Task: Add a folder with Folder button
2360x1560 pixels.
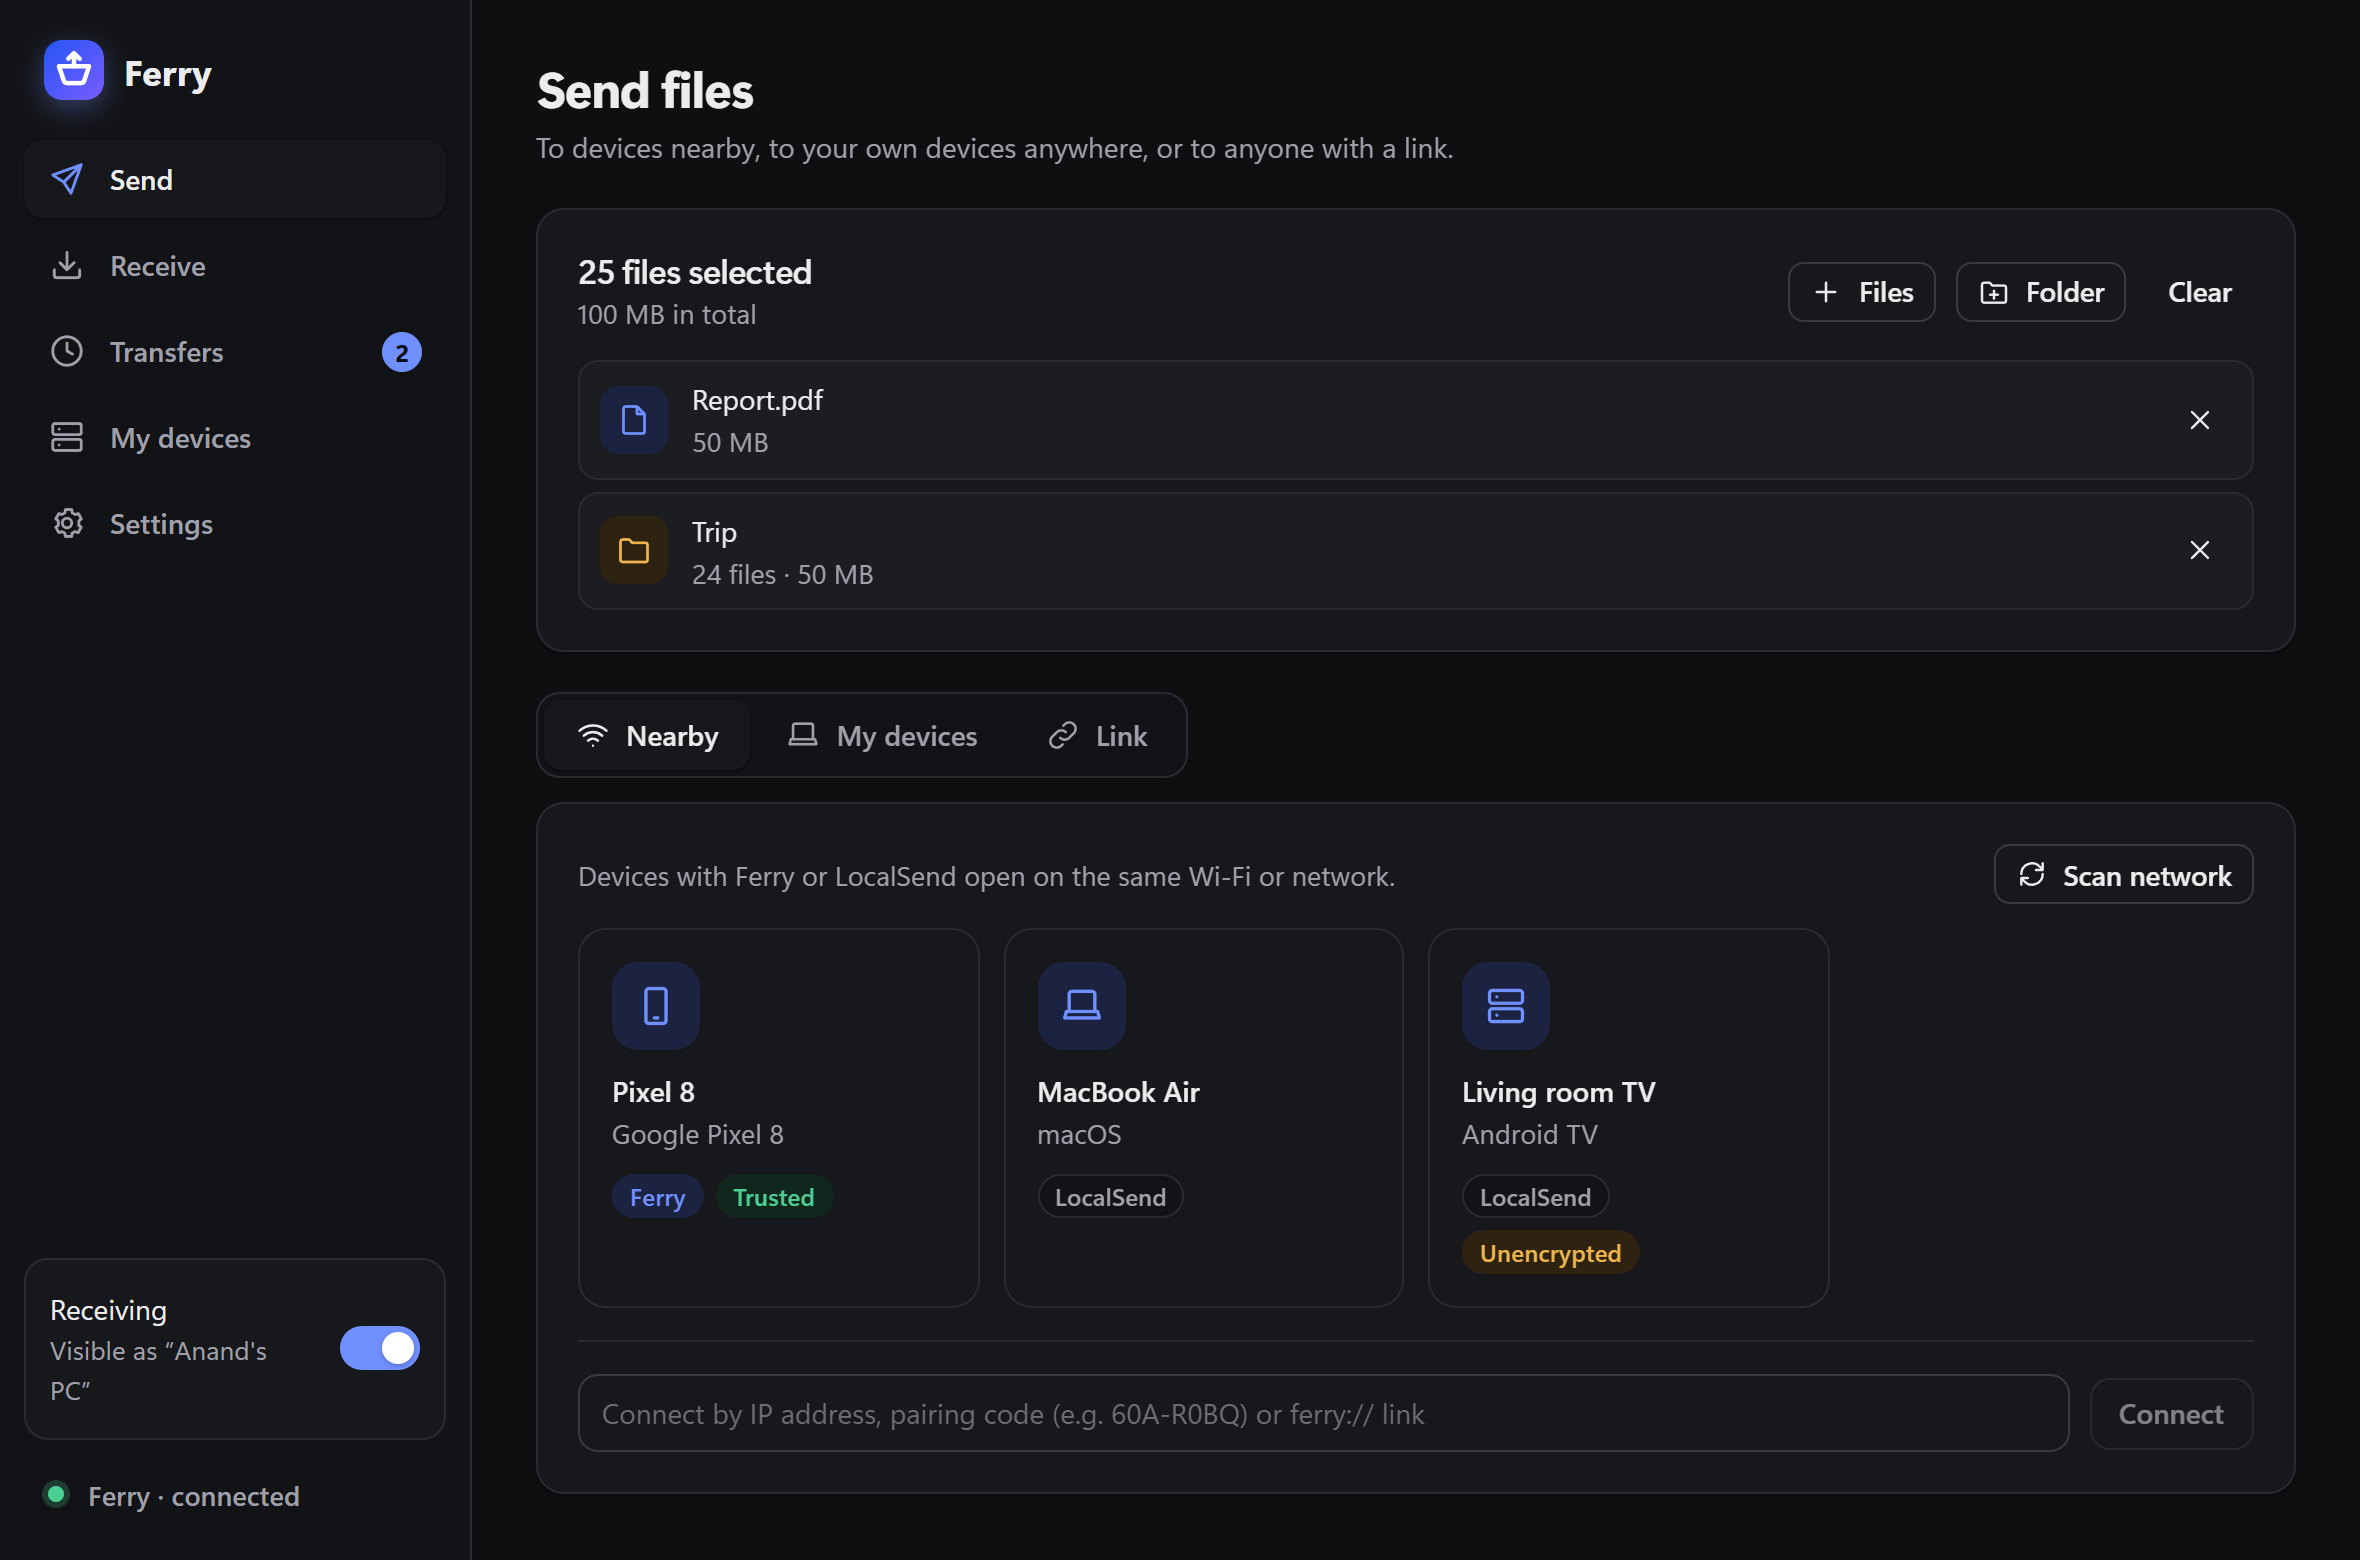Action: (x=2040, y=292)
